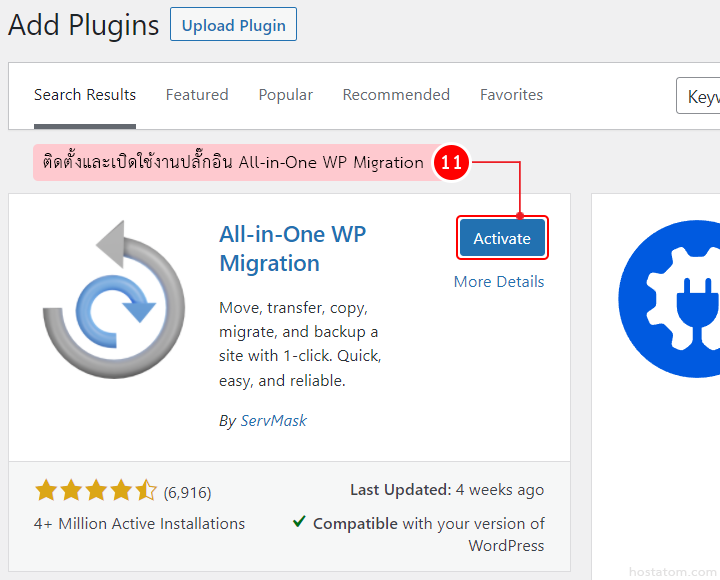Click the 4+ Million Active Installations text
This screenshot has height=580, width=720.
pyautogui.click(x=139, y=524)
